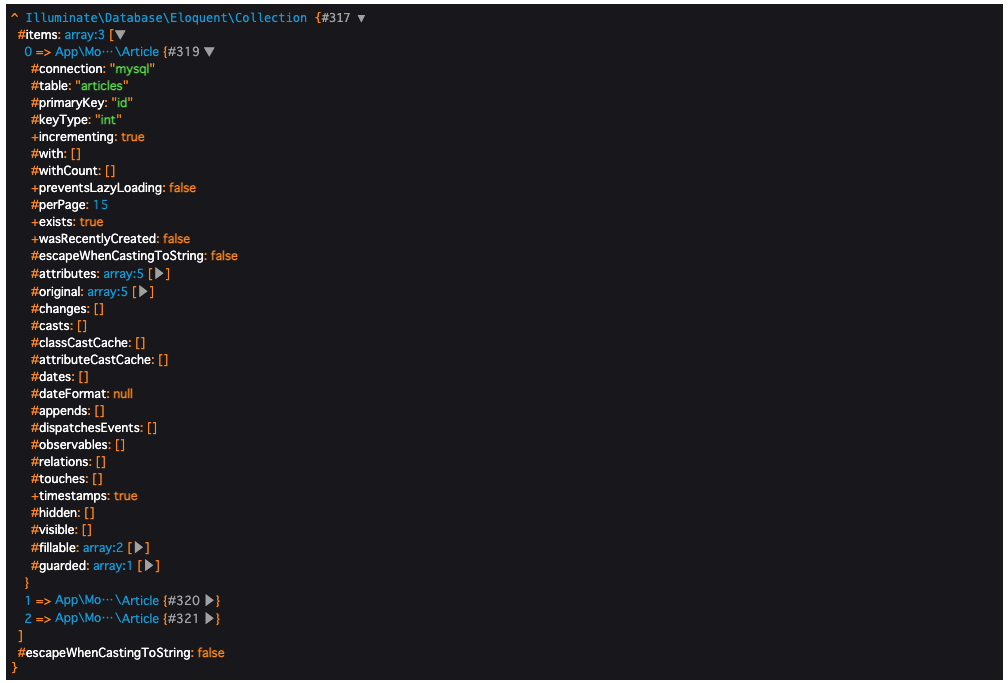Screen dimensions: 1008x683
Task: Select the #connection "mysql" value
Action: click(x=132, y=69)
